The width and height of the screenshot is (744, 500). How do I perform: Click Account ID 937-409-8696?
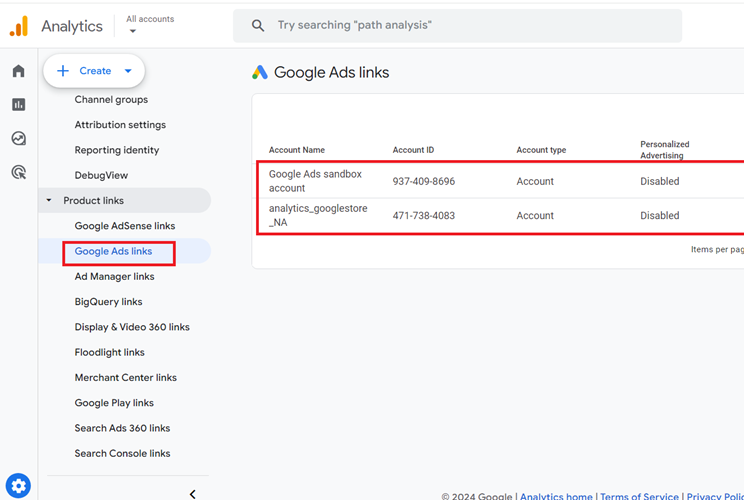424,181
